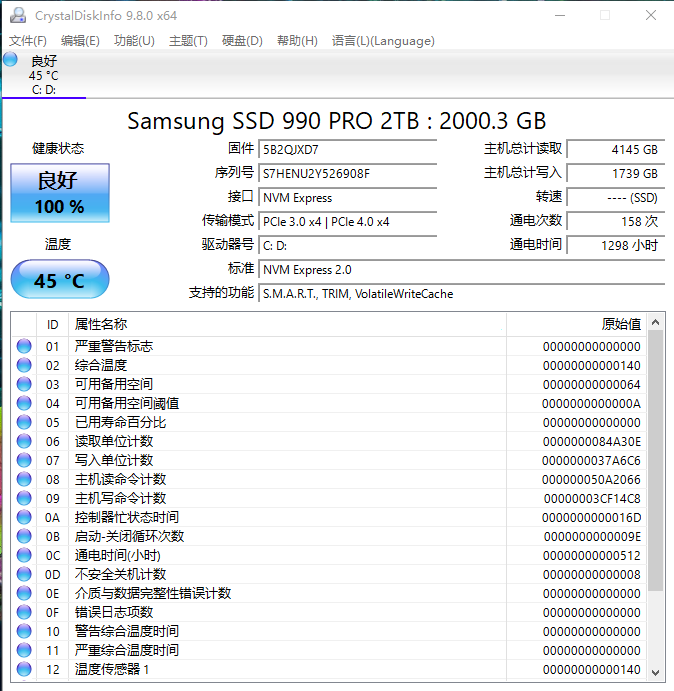Click status orb for attribute 10 警告综合温度时间
The width and height of the screenshot is (674, 691).
click(24, 631)
